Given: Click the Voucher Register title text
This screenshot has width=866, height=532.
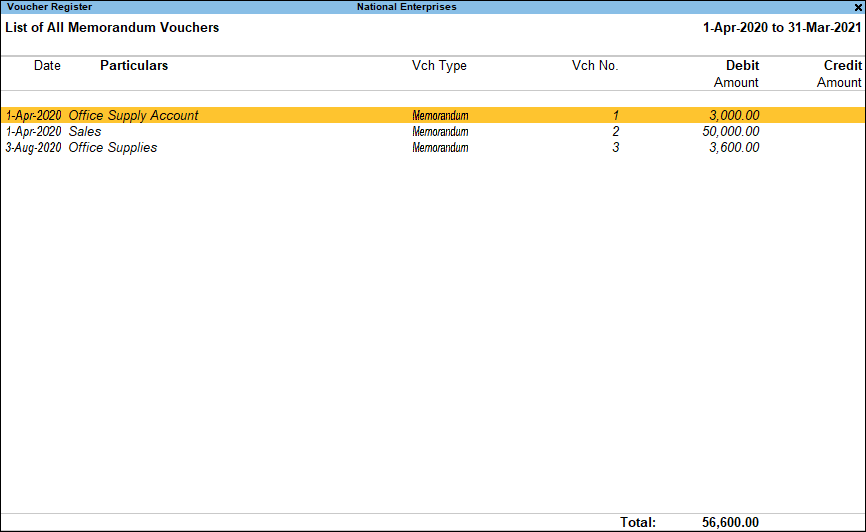Looking at the screenshot, I should [49, 7].
